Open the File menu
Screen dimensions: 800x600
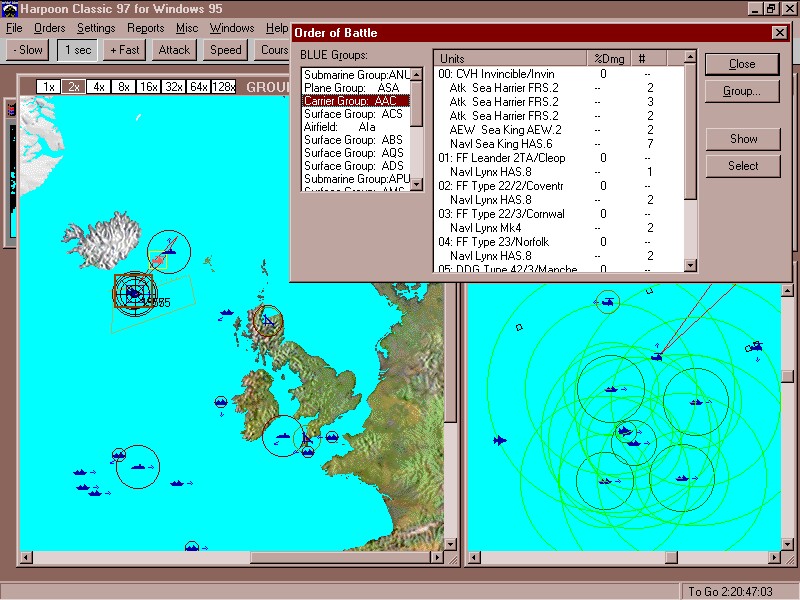[14, 28]
